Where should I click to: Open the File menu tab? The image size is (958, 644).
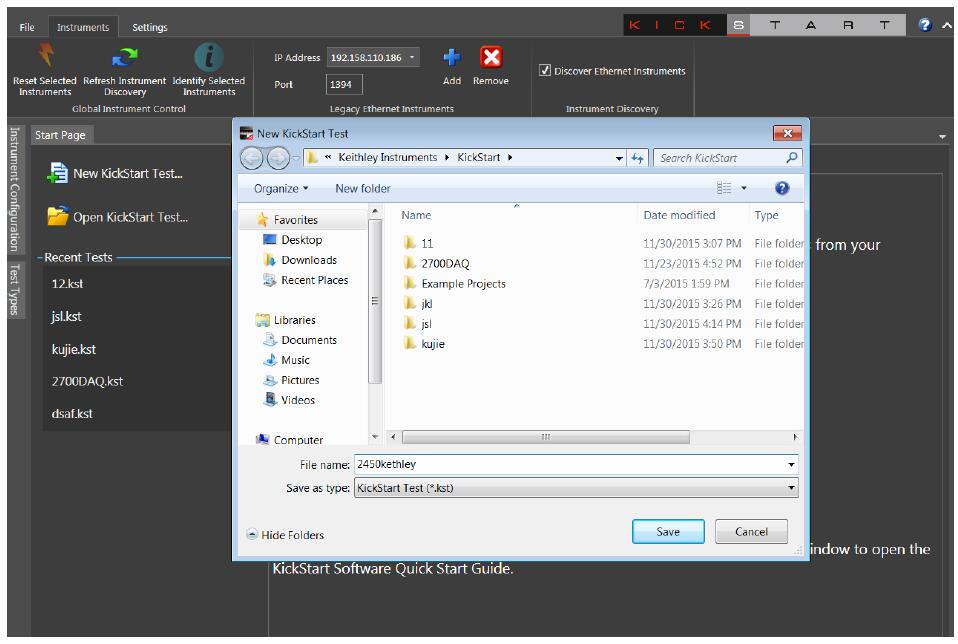(x=27, y=27)
